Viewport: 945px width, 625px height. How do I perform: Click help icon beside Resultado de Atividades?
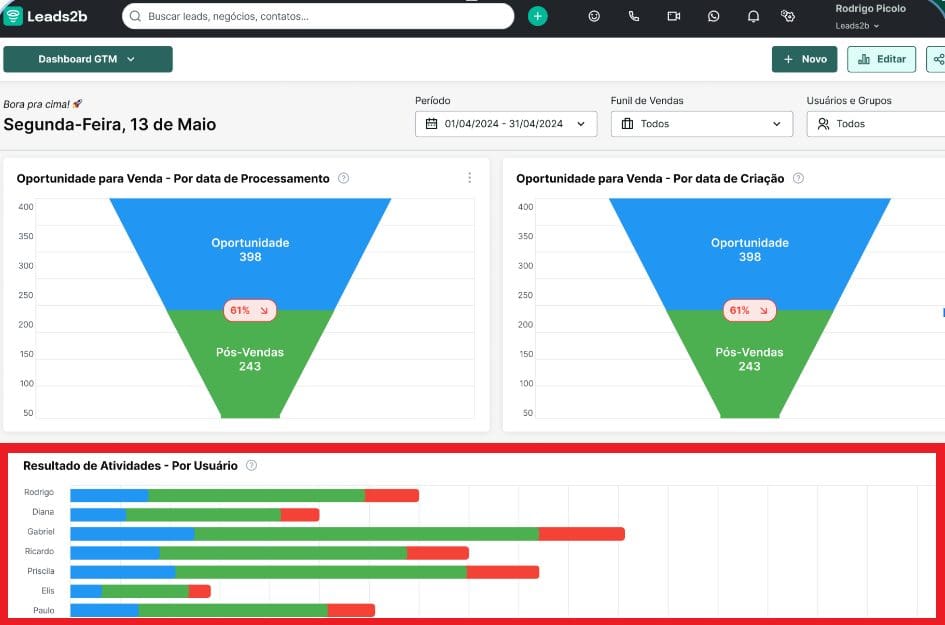(251, 465)
